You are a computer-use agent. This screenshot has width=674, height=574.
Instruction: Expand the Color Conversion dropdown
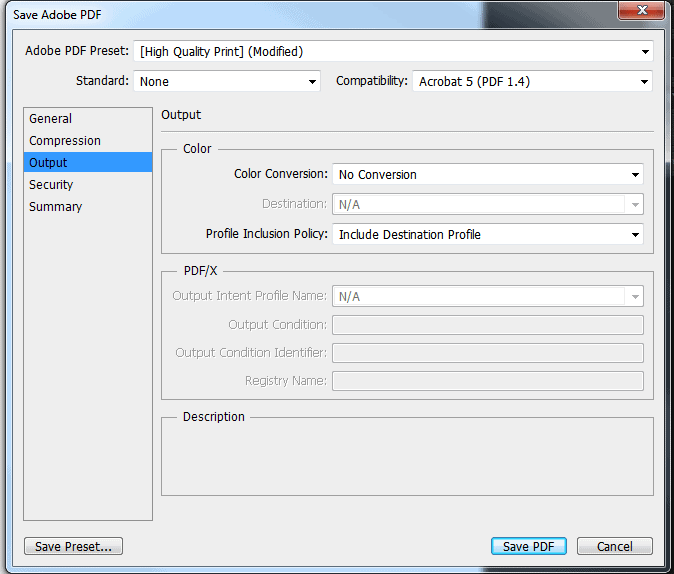tap(487, 174)
